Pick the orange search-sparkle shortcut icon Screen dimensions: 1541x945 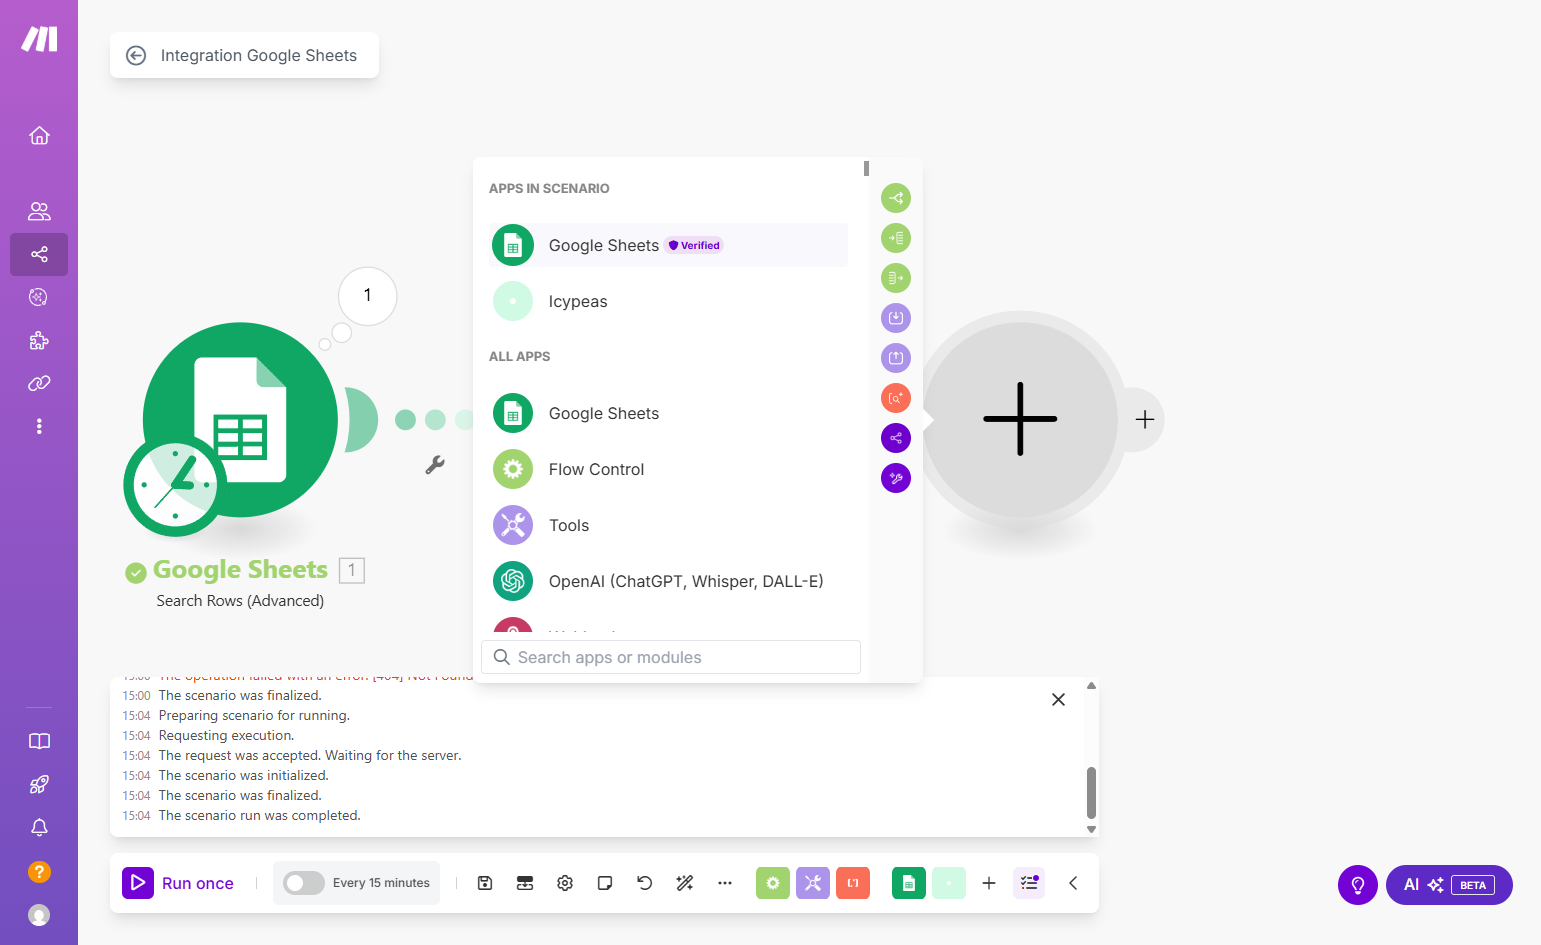[896, 398]
